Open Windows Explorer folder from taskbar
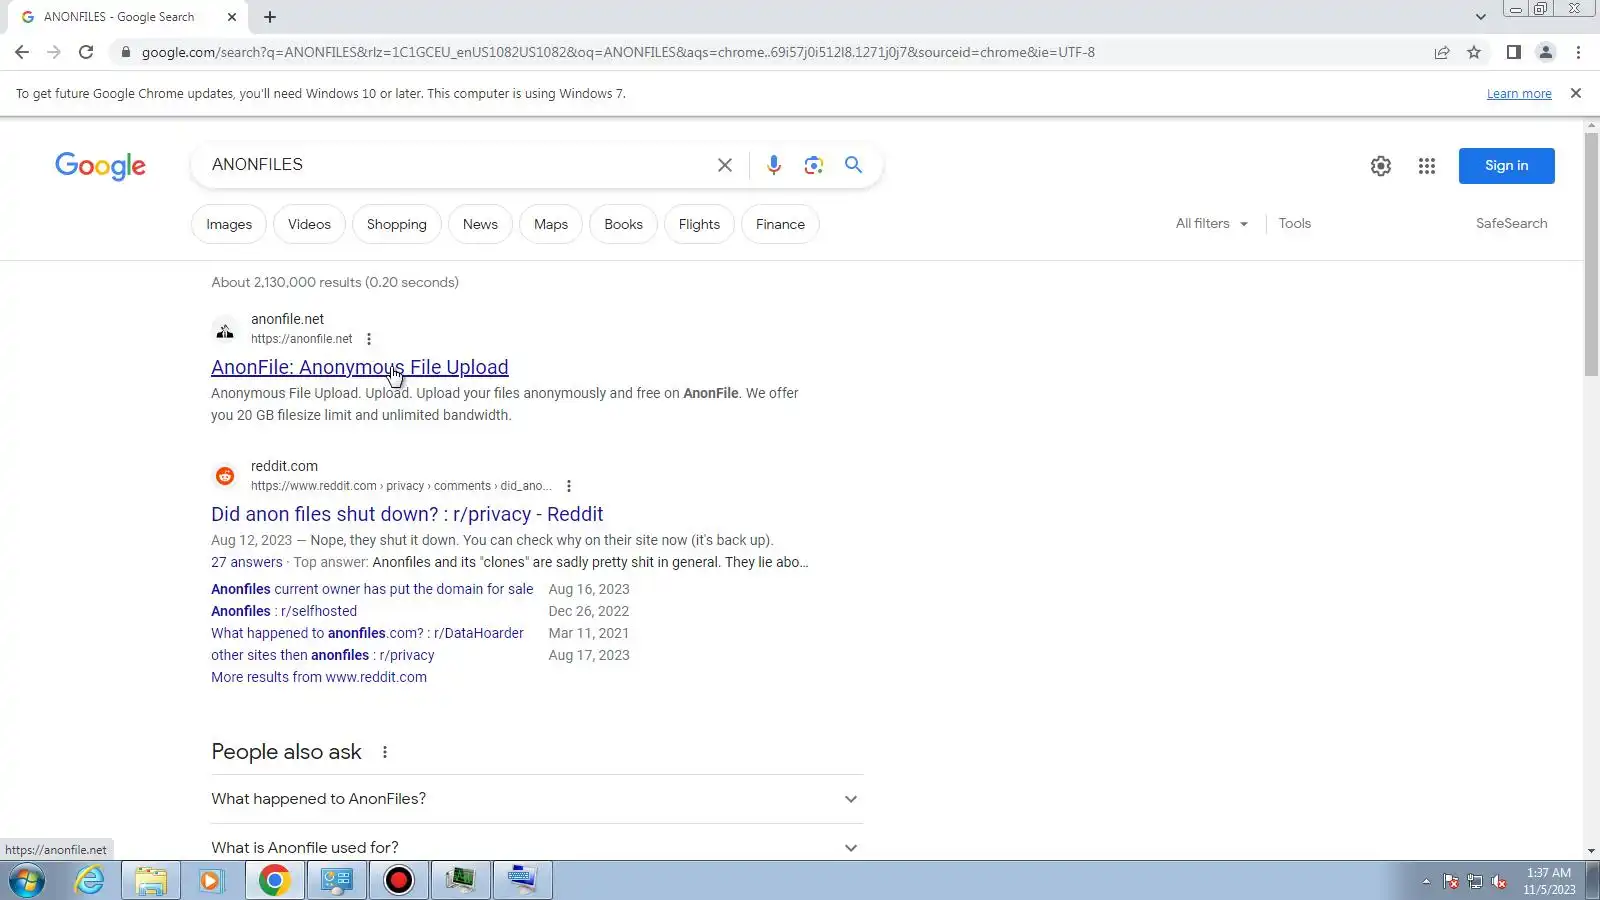The height and width of the screenshot is (900, 1600). [151, 881]
